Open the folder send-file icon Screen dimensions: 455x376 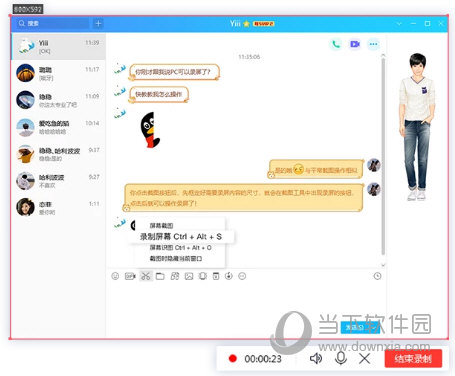(x=160, y=276)
